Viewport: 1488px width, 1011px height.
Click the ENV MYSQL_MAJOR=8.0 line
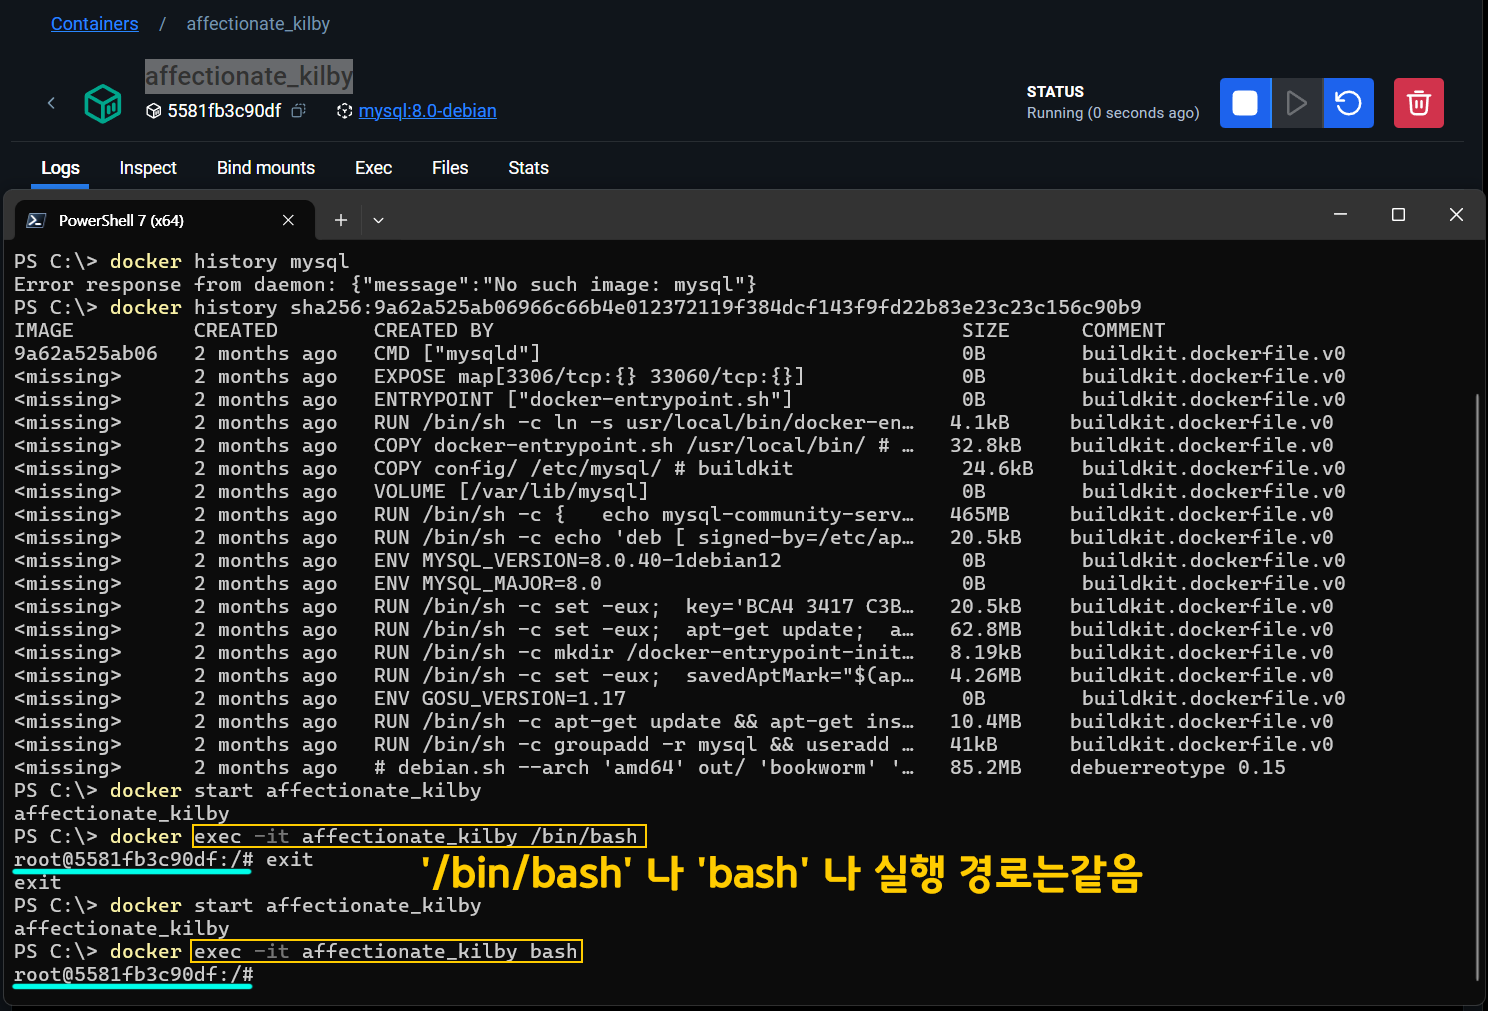pyautogui.click(x=488, y=583)
